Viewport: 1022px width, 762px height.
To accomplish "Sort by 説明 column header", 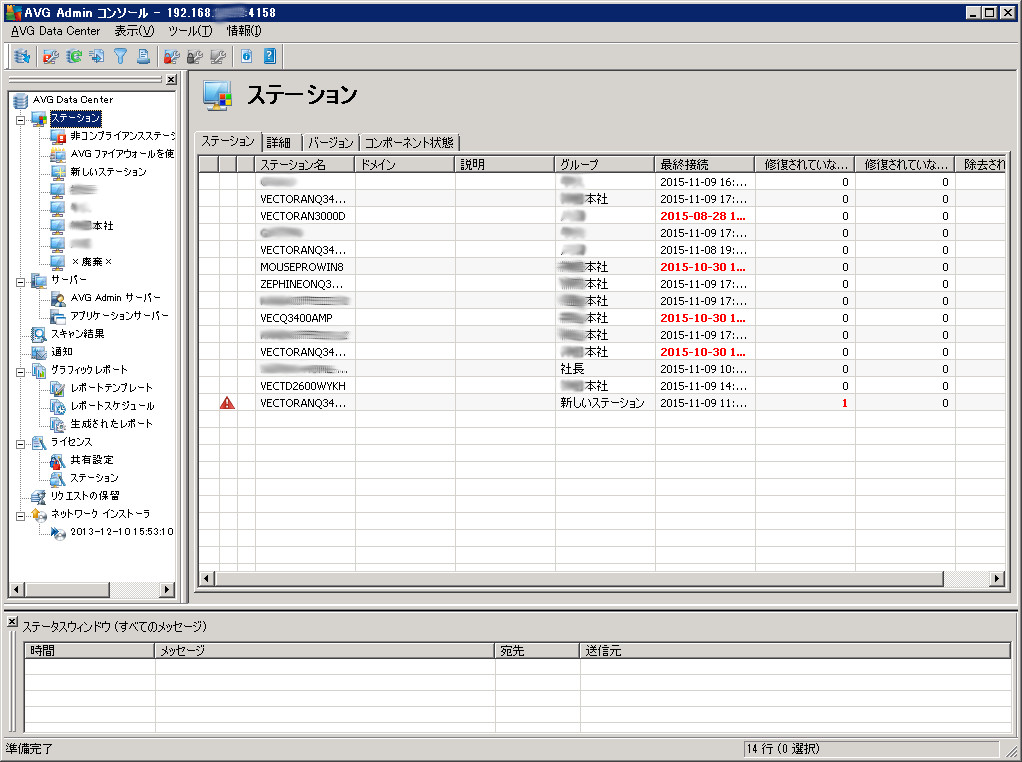I will coord(504,164).
